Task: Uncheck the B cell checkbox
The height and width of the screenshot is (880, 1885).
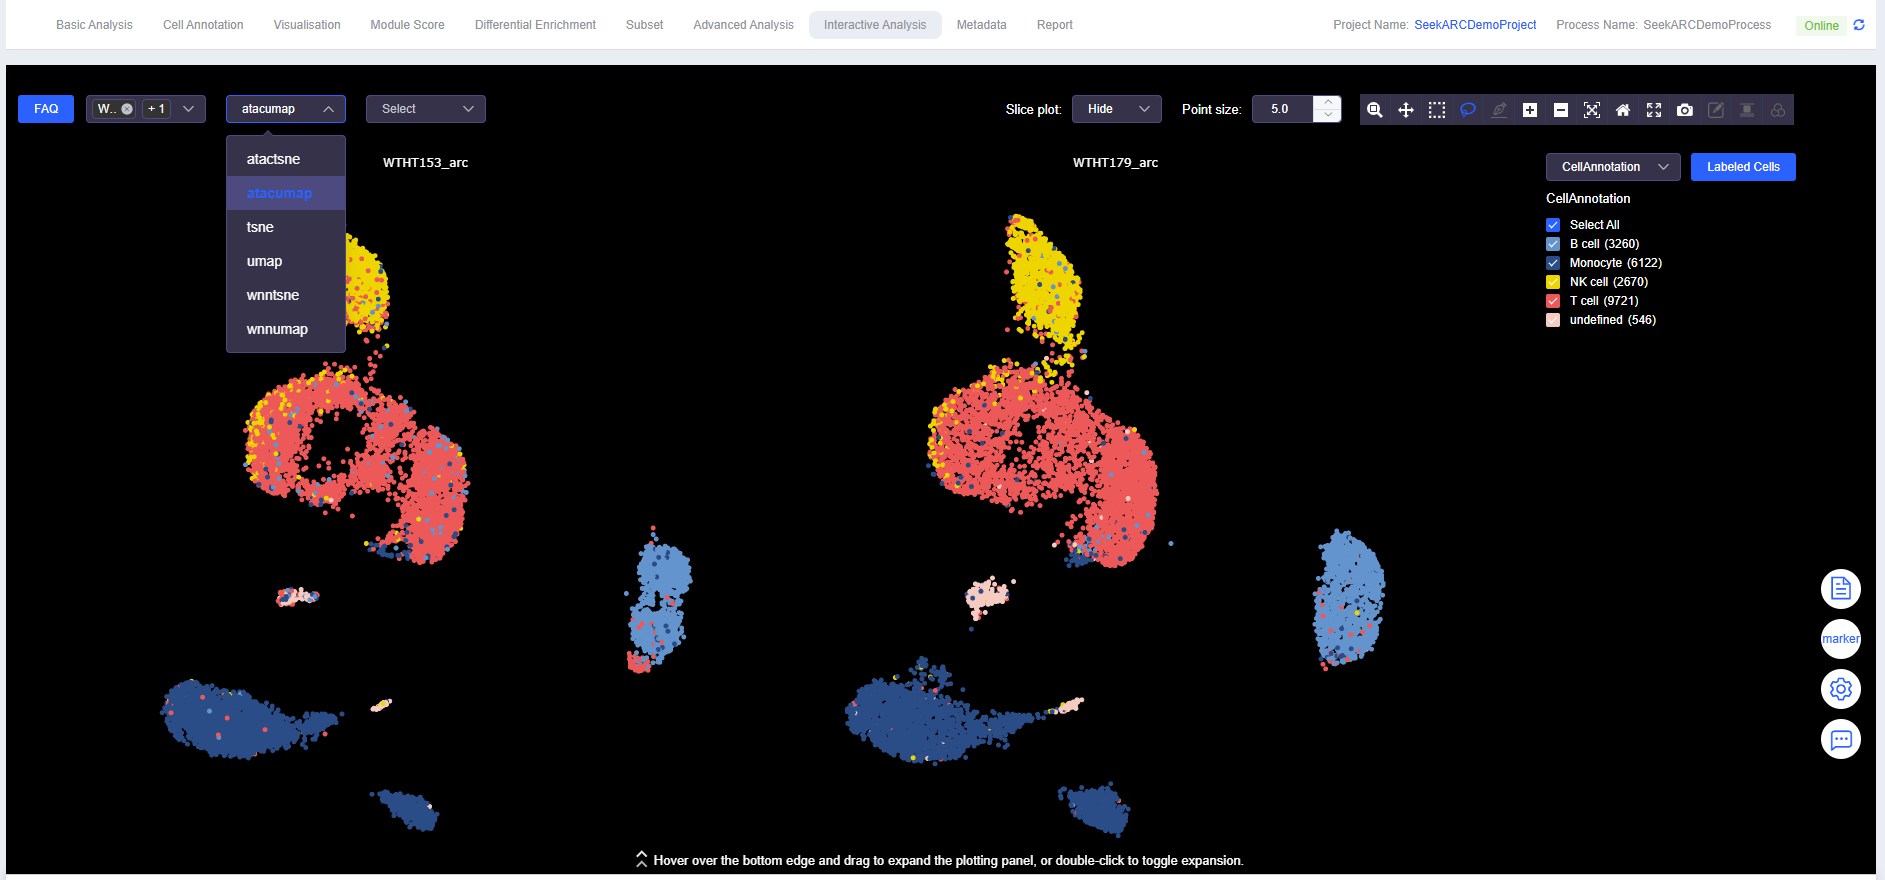Action: 1553,244
